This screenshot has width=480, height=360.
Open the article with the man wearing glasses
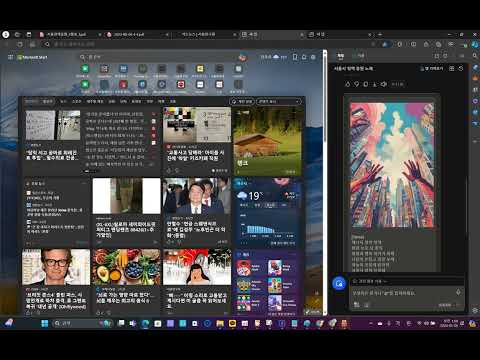(56, 282)
